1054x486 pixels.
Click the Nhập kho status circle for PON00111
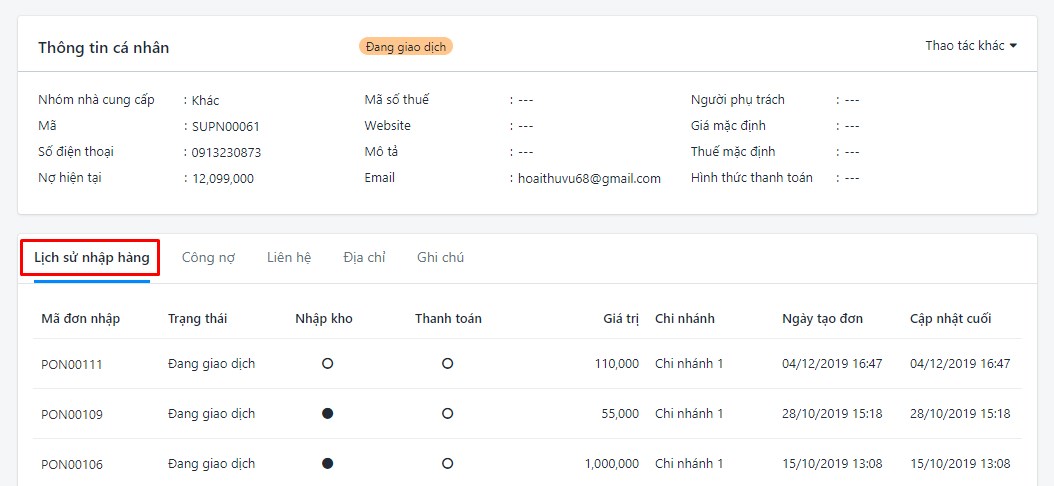coord(327,364)
